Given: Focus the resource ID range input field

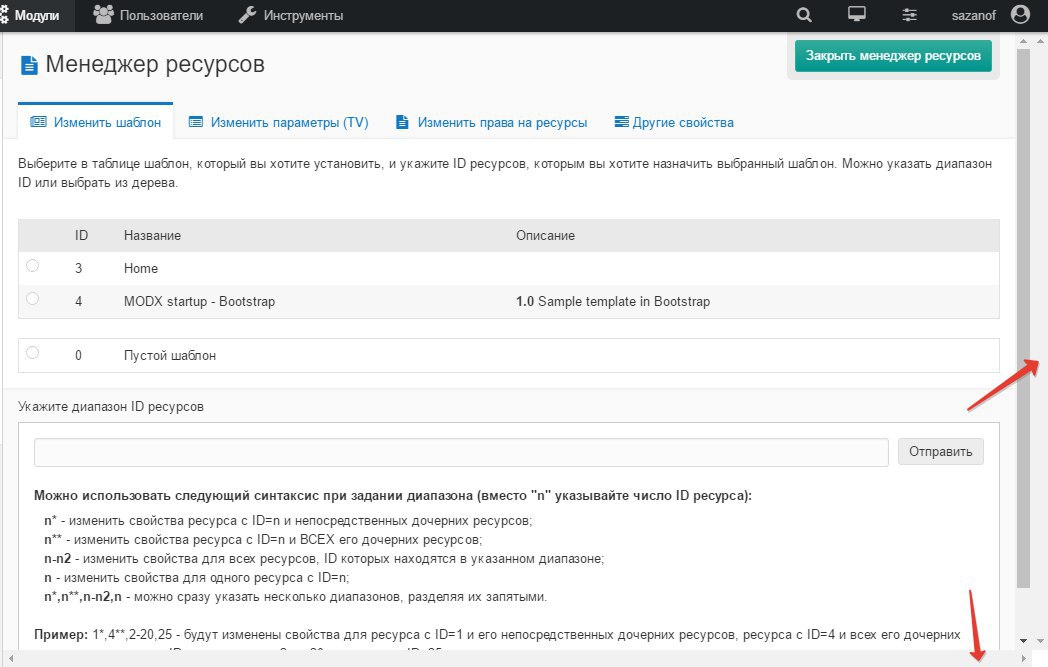Looking at the screenshot, I should tap(461, 452).
